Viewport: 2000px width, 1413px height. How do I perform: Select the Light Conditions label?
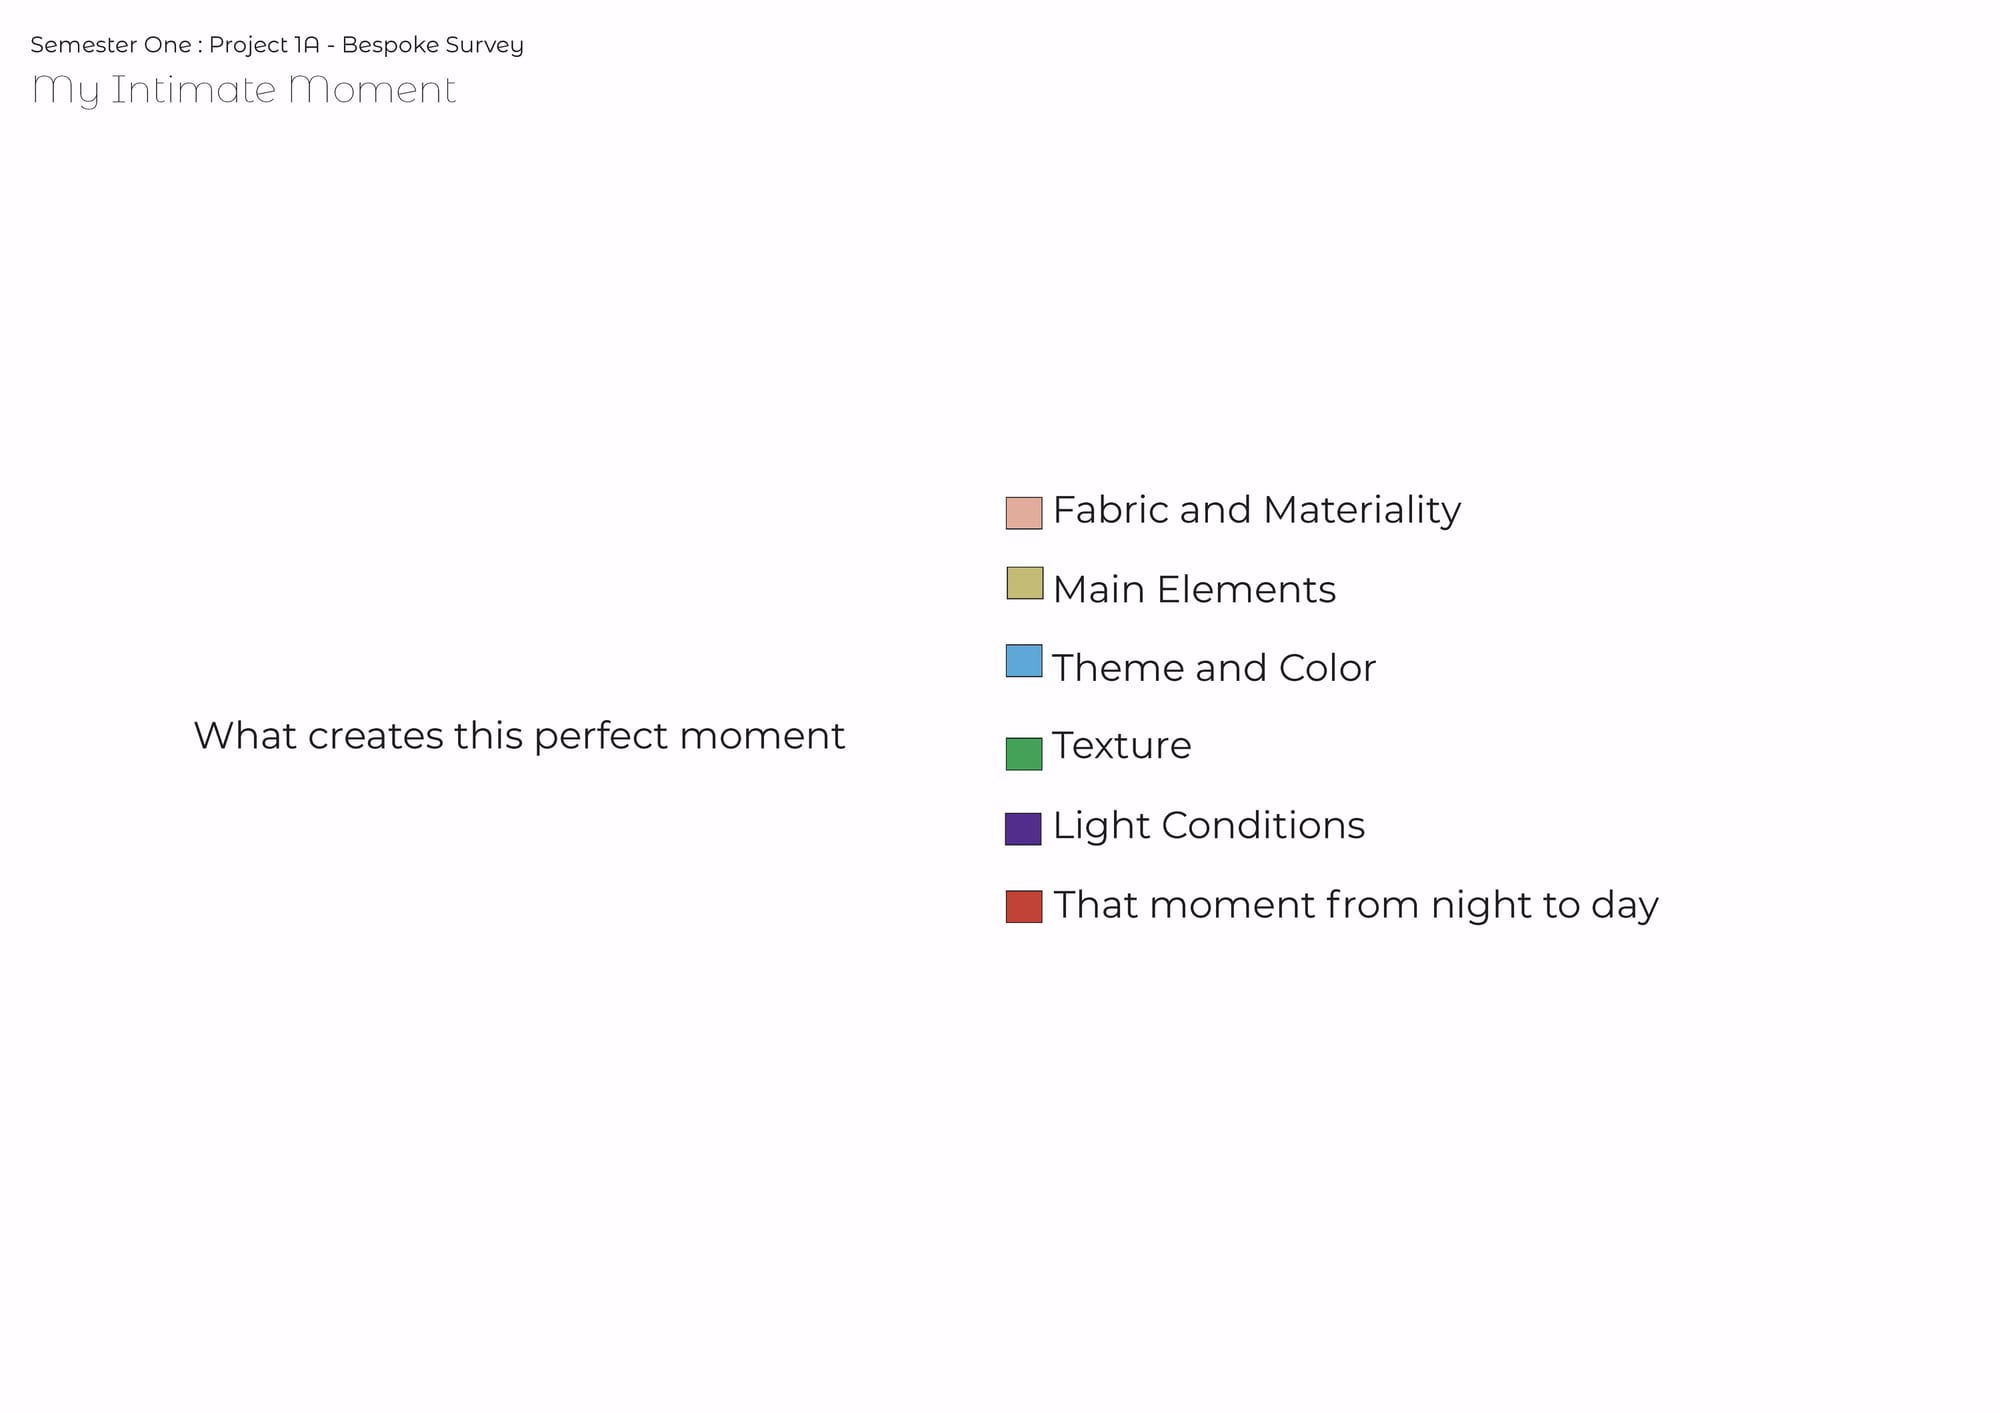tap(1209, 826)
